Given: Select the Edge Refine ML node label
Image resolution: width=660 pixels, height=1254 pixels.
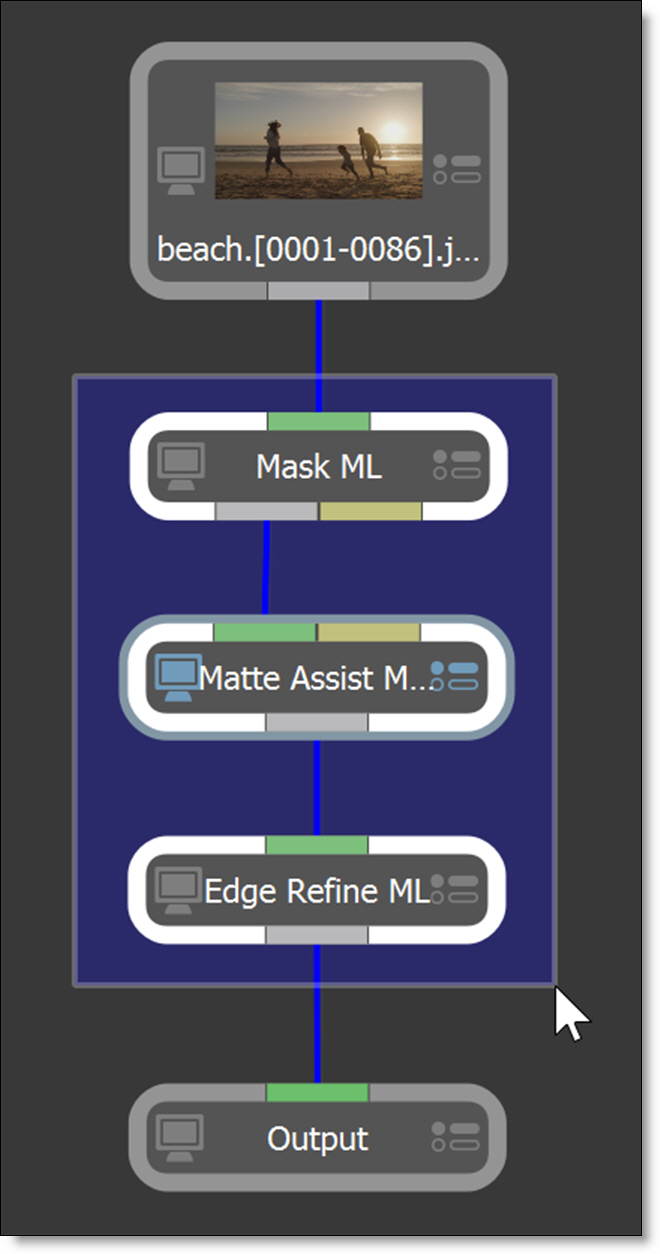Looking at the screenshot, I should (316, 890).
